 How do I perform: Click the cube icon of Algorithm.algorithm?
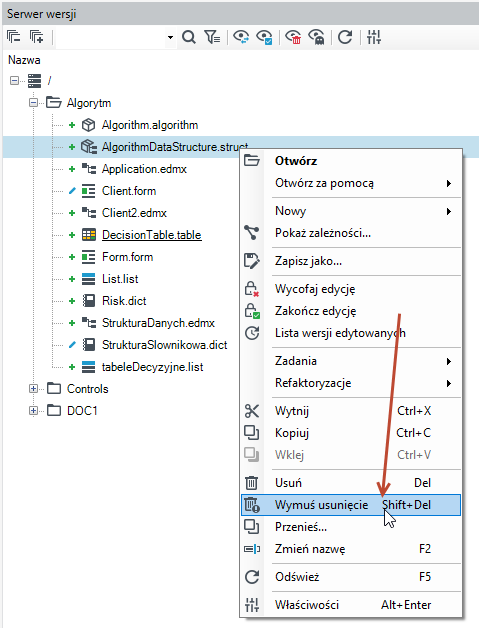pyautogui.click(x=89, y=125)
